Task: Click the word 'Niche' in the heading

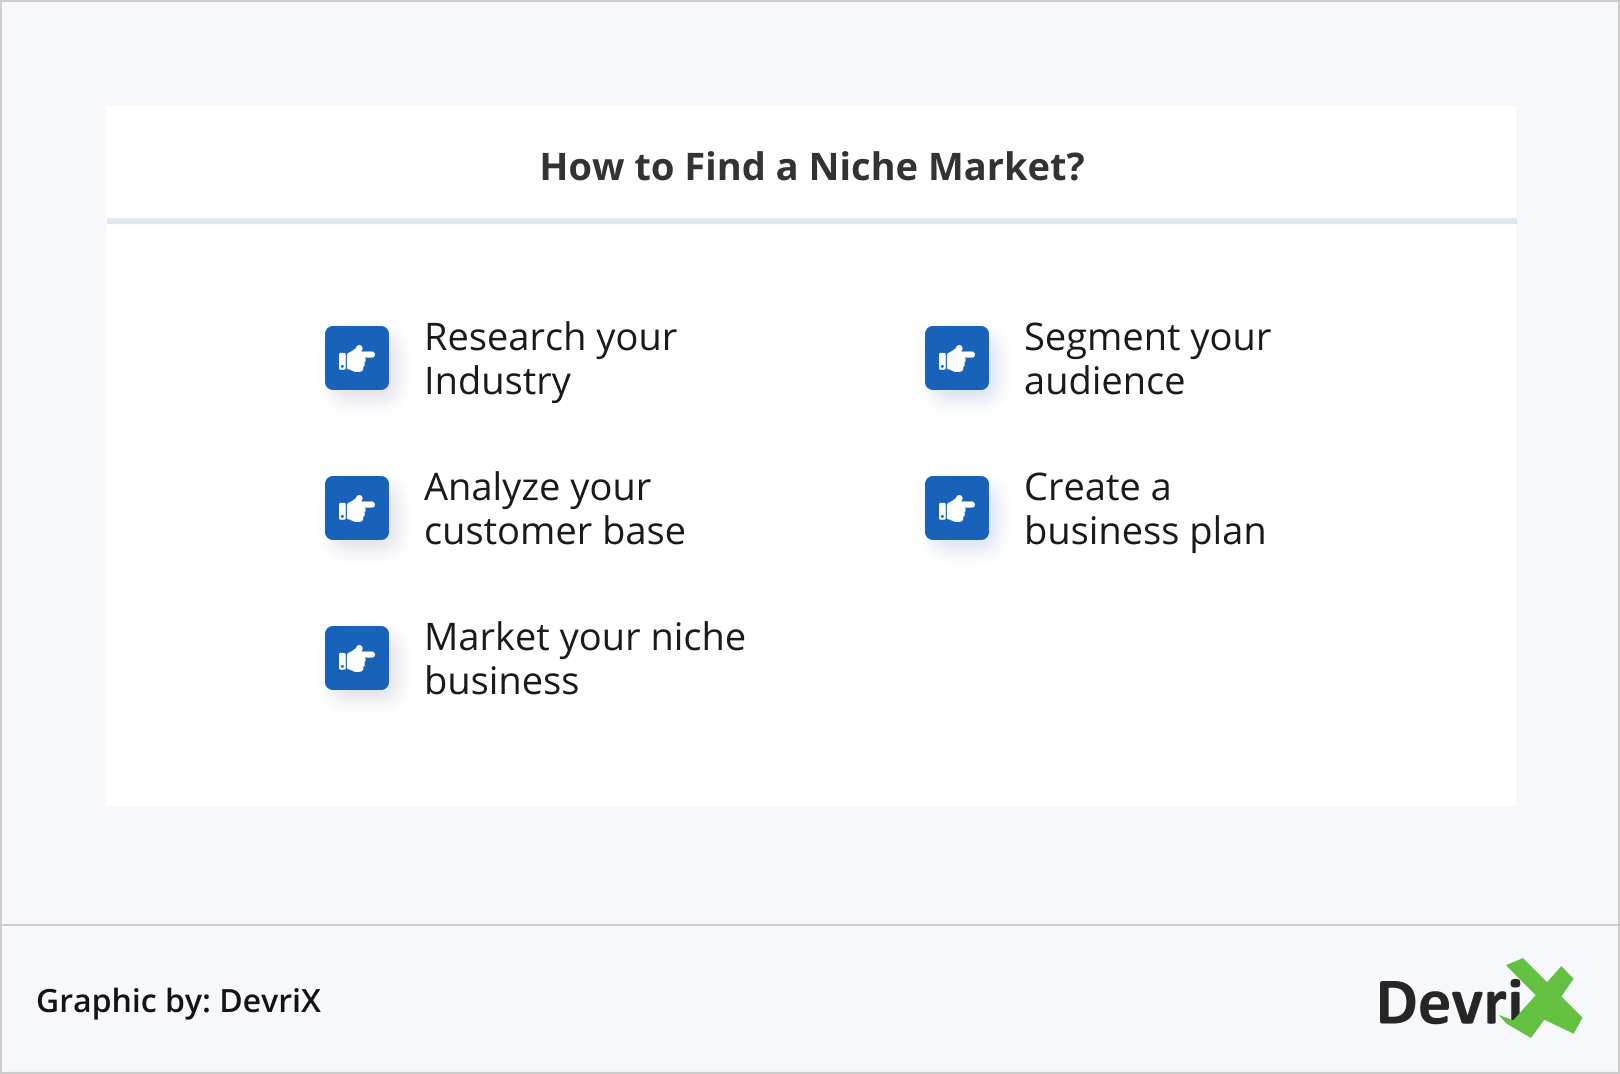Action: click(x=862, y=167)
